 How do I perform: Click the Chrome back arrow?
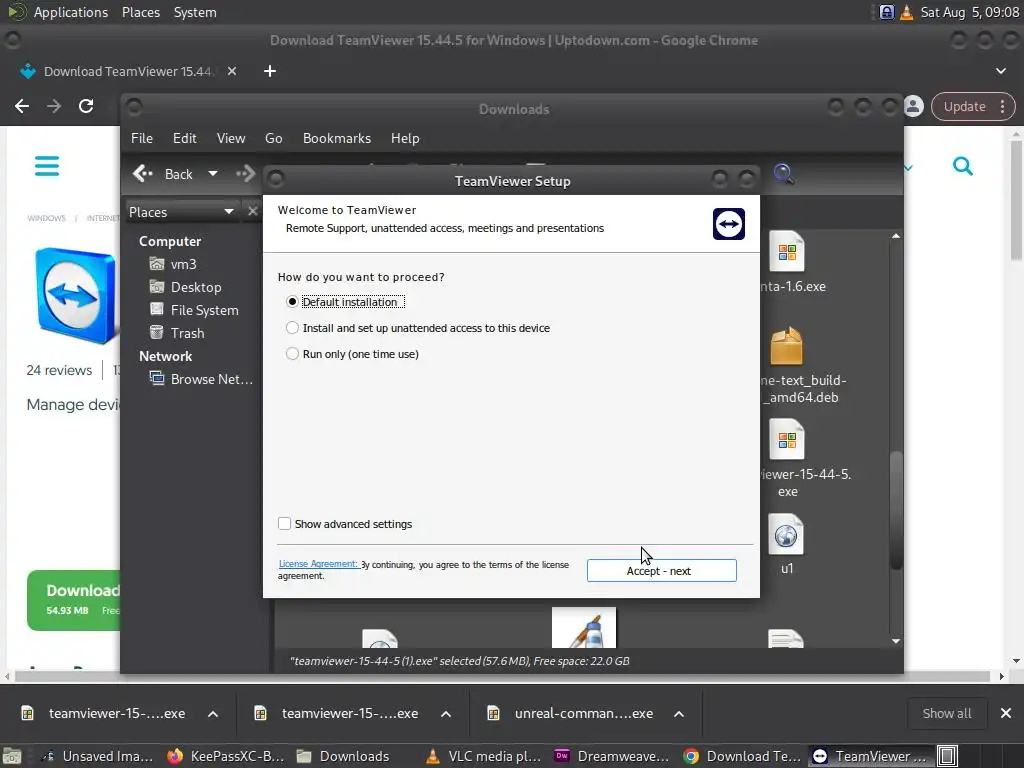(x=22, y=106)
